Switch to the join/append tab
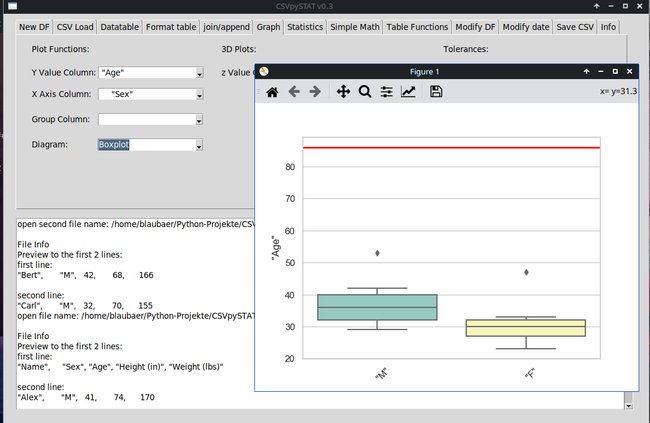650x423 pixels. coord(226,27)
